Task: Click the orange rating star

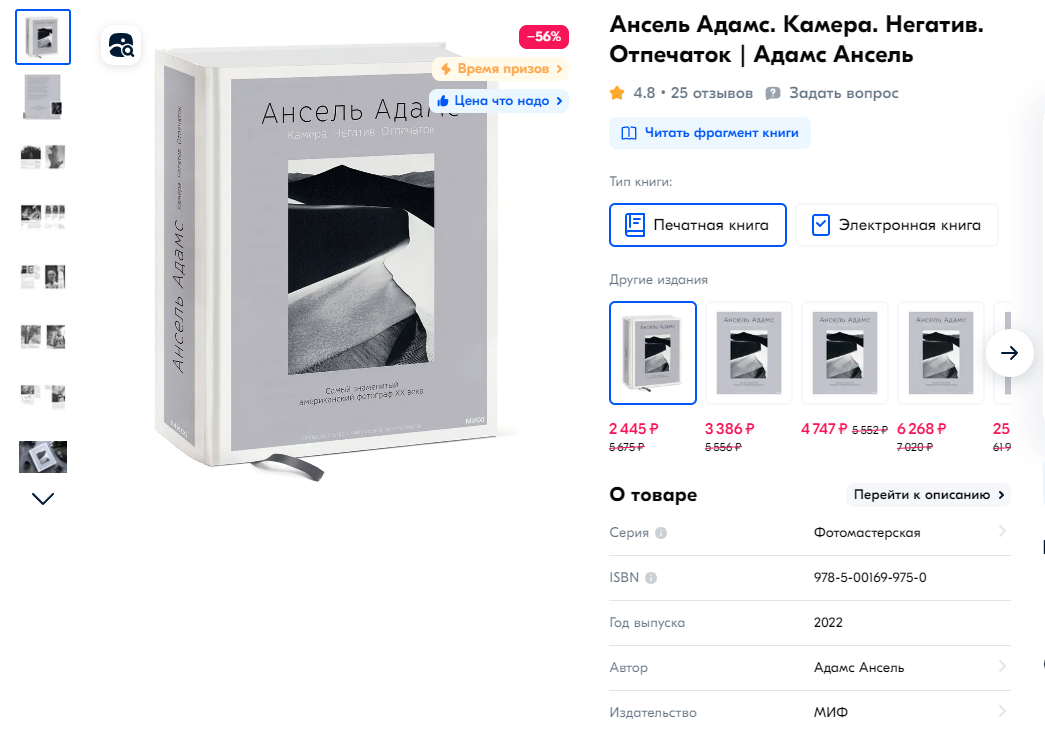Action: pos(617,93)
